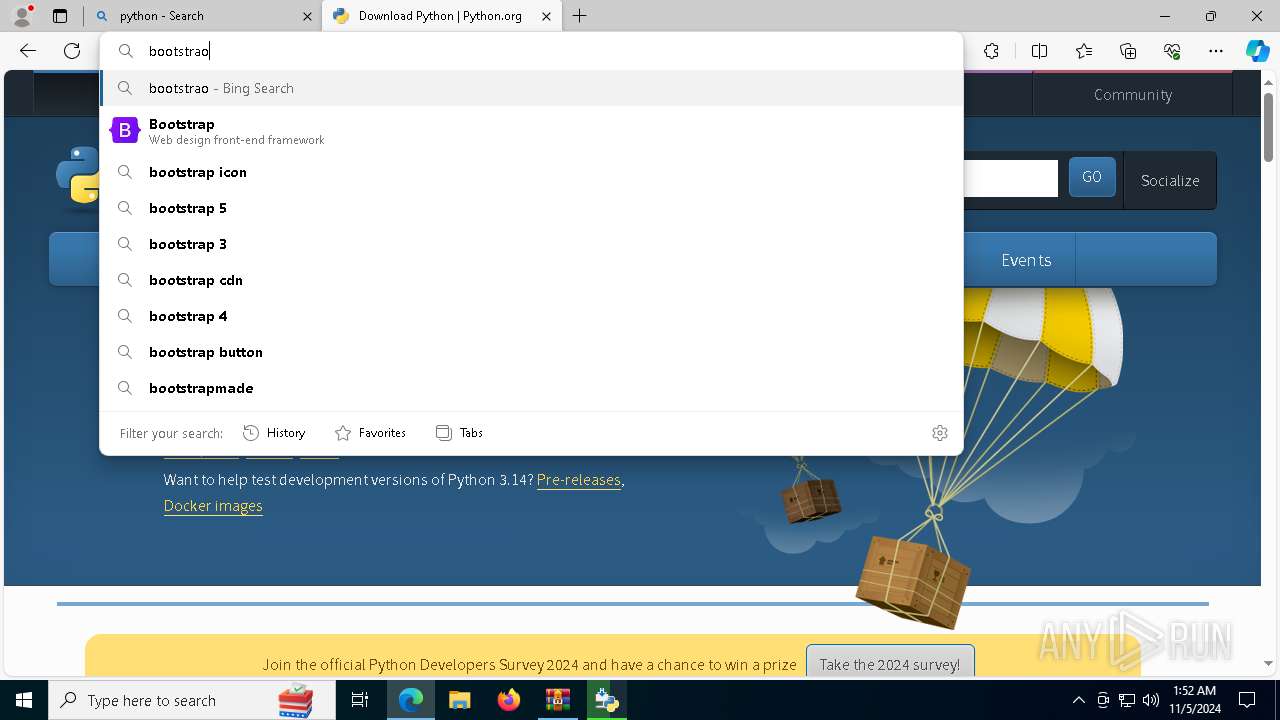Choose the bootstrap icon suggestion

[x=532, y=172]
